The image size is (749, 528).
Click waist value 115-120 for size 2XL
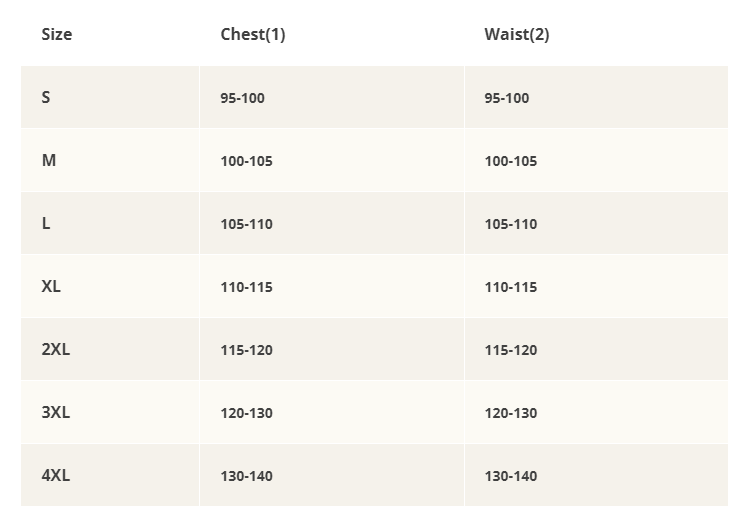tap(510, 350)
